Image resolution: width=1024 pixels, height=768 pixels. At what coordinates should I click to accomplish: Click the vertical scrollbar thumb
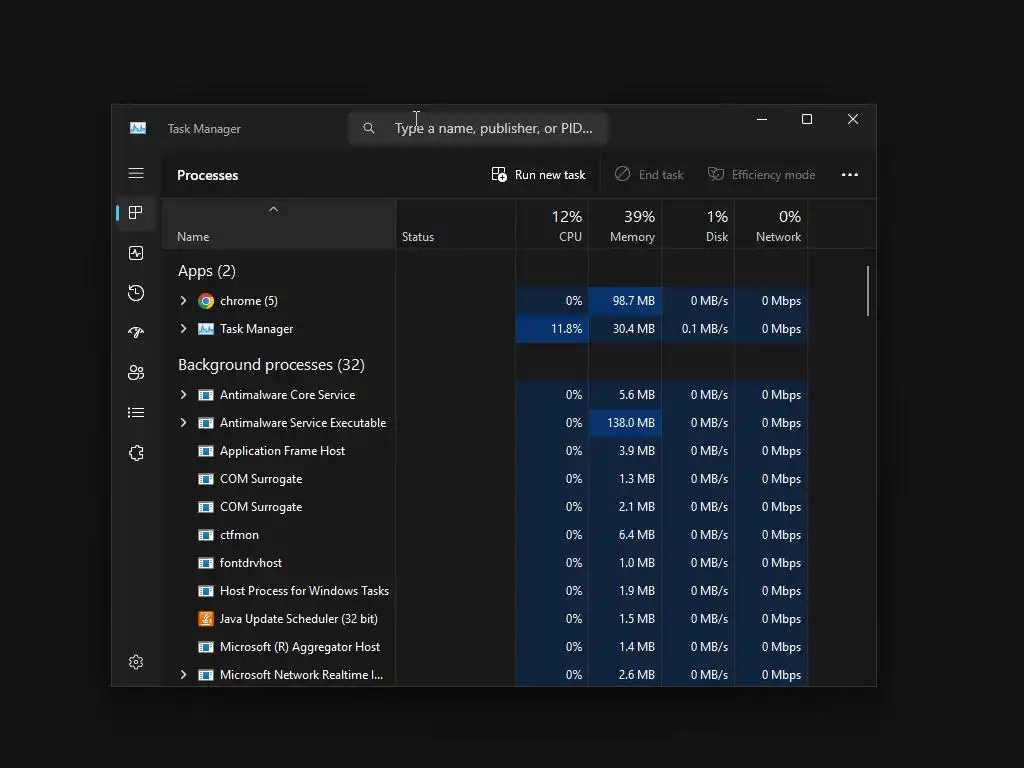(868, 291)
